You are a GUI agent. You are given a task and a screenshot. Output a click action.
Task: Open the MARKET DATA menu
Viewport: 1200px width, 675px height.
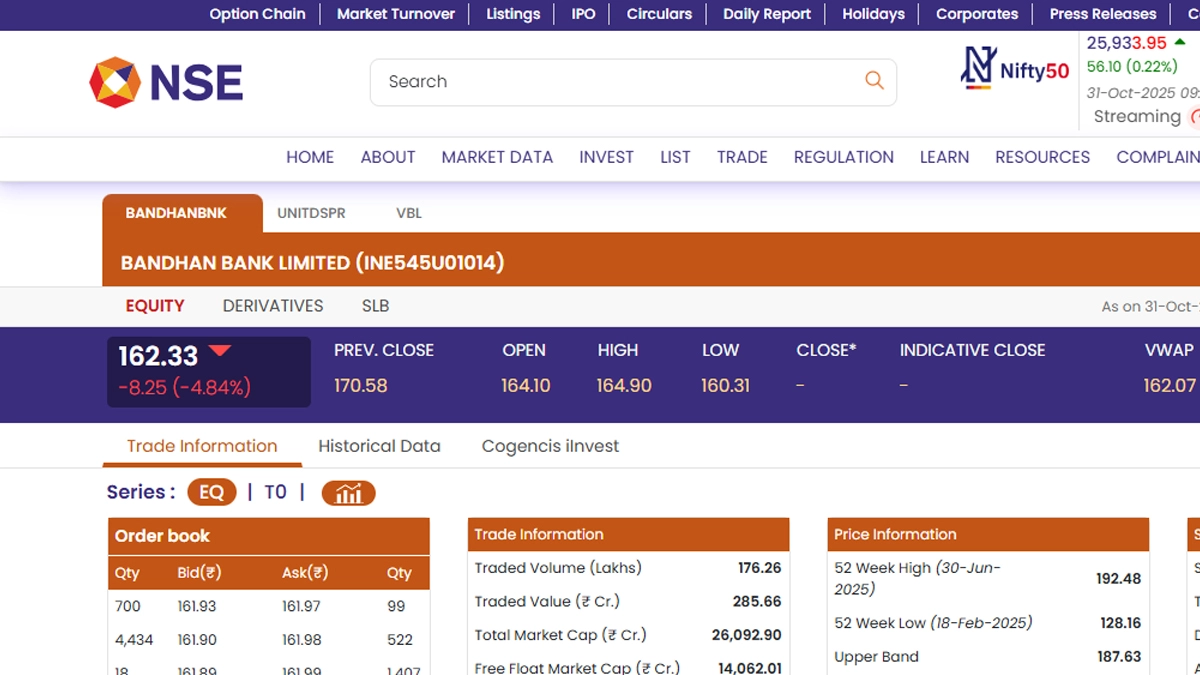(497, 157)
